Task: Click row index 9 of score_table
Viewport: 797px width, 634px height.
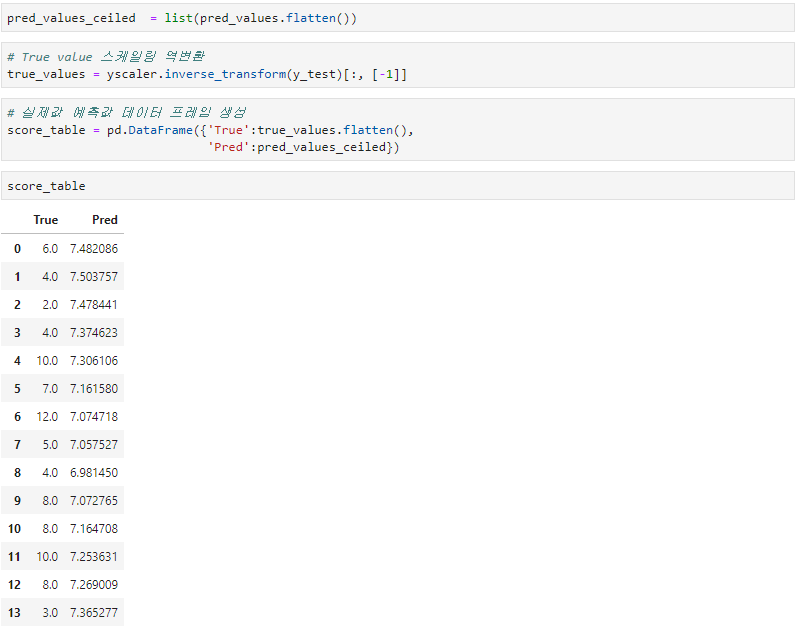Action: 17,500
